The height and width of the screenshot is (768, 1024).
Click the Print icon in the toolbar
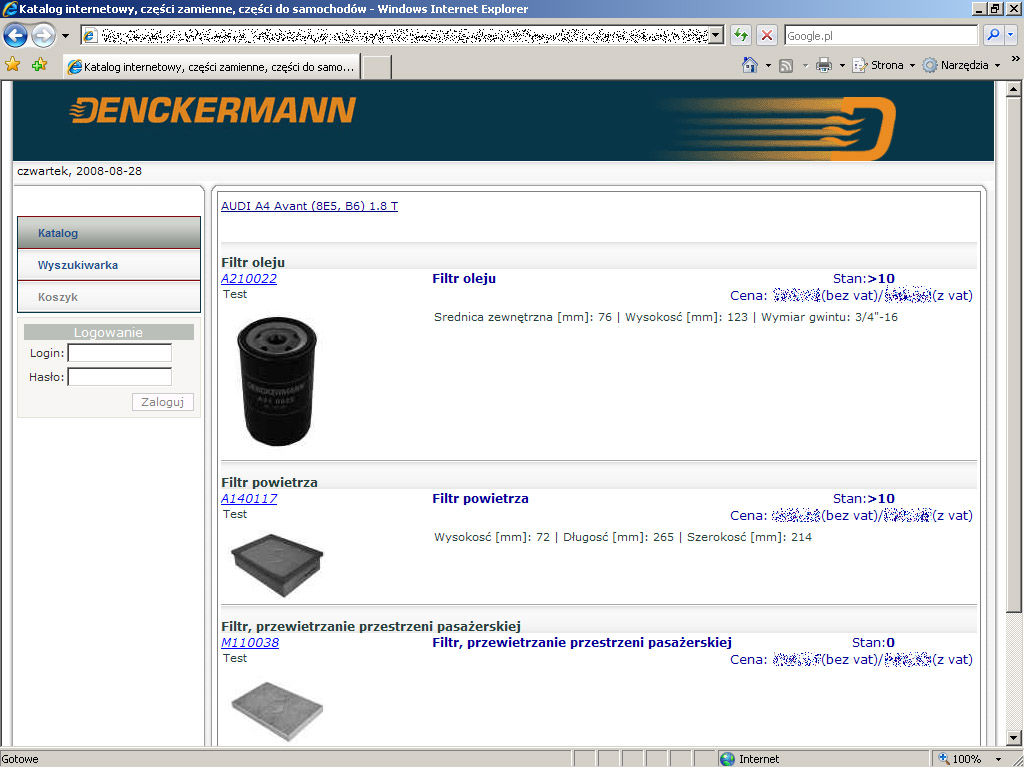[x=824, y=65]
